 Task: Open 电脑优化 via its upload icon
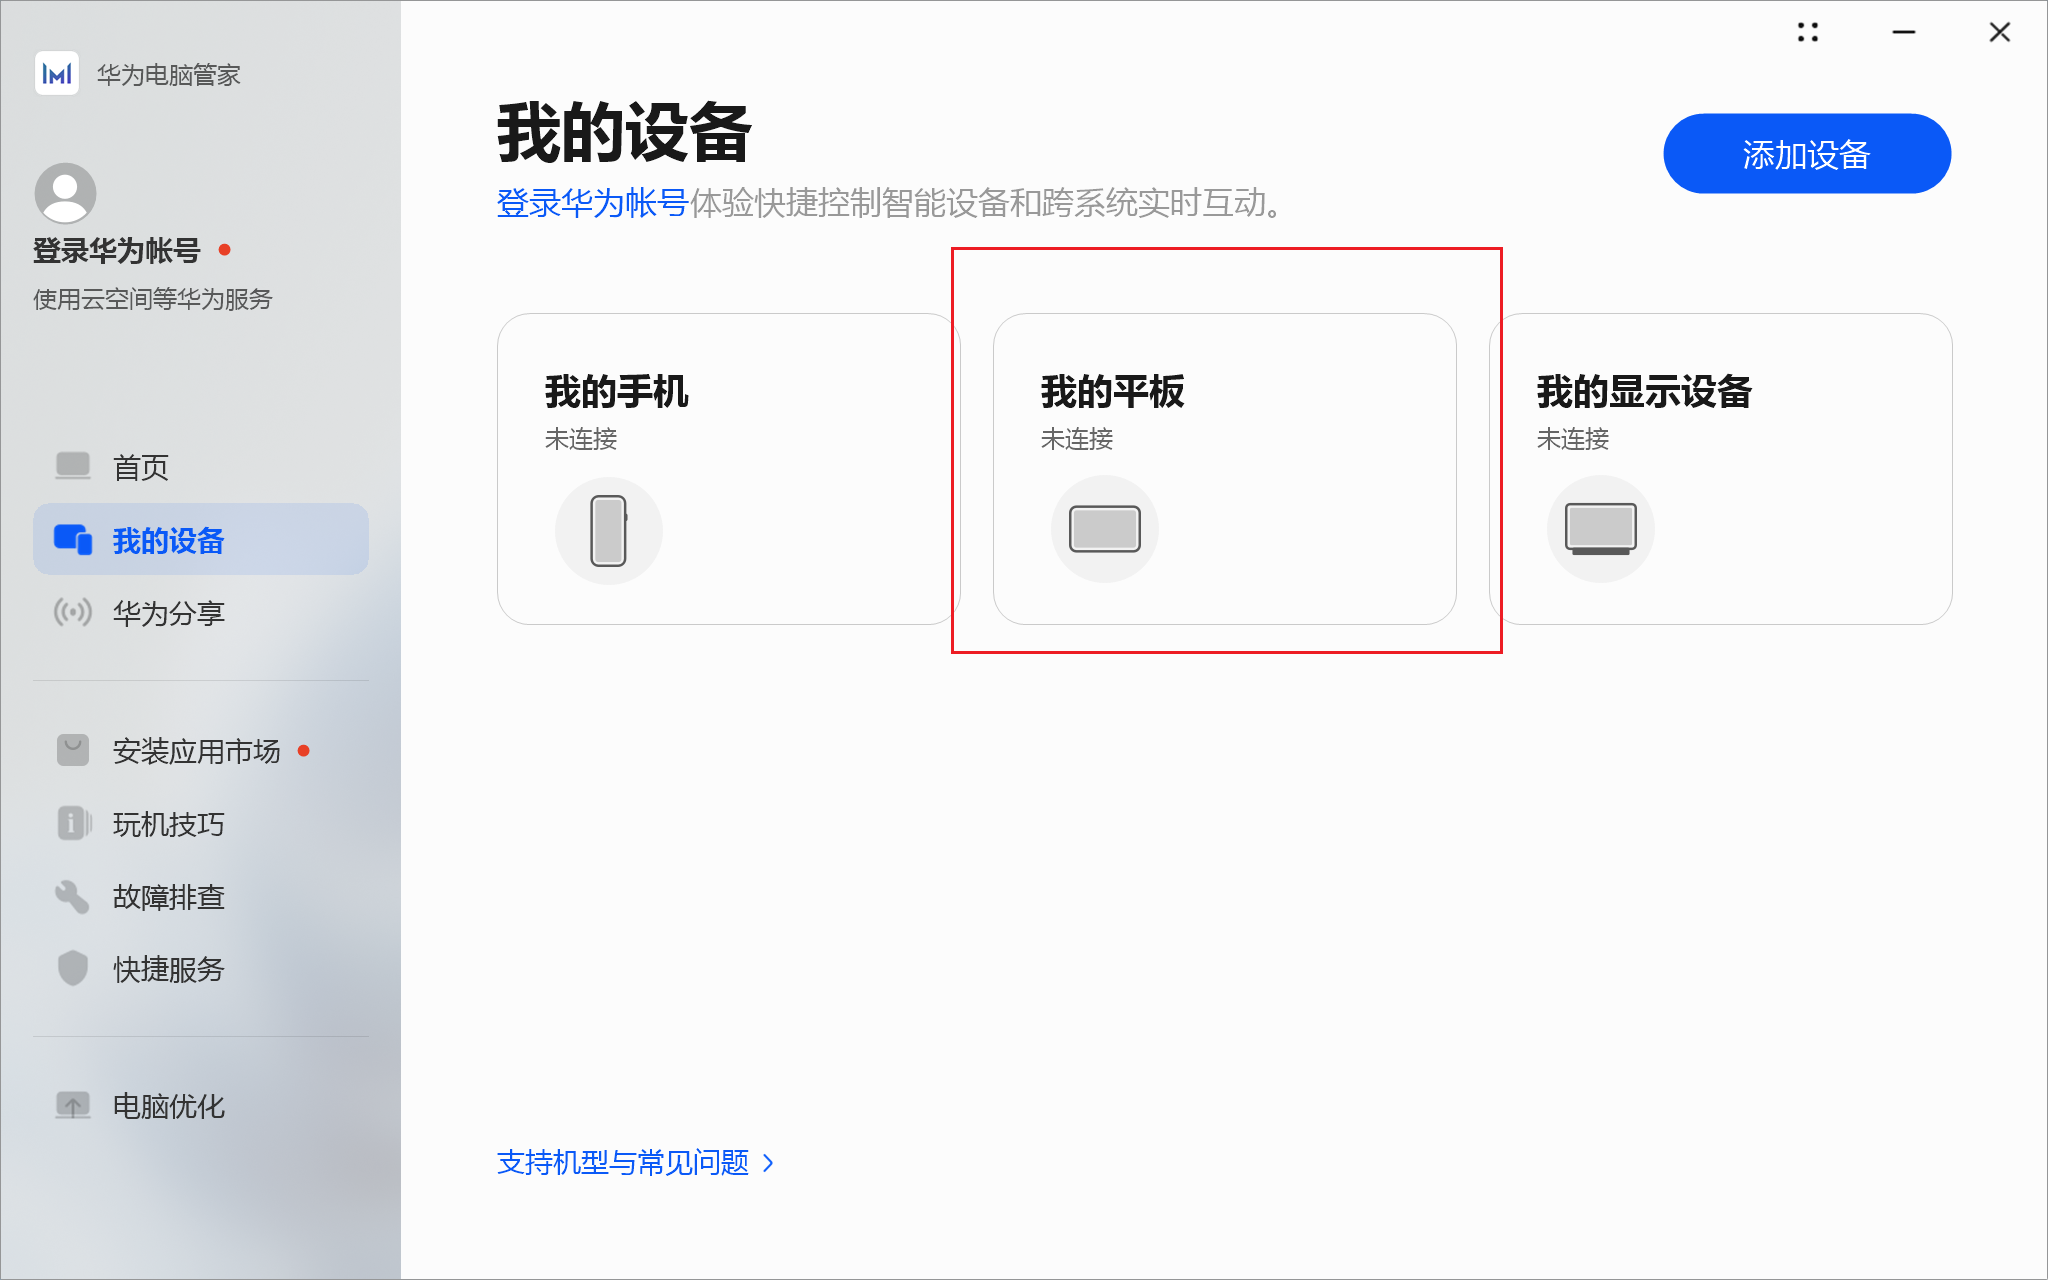click(73, 1105)
